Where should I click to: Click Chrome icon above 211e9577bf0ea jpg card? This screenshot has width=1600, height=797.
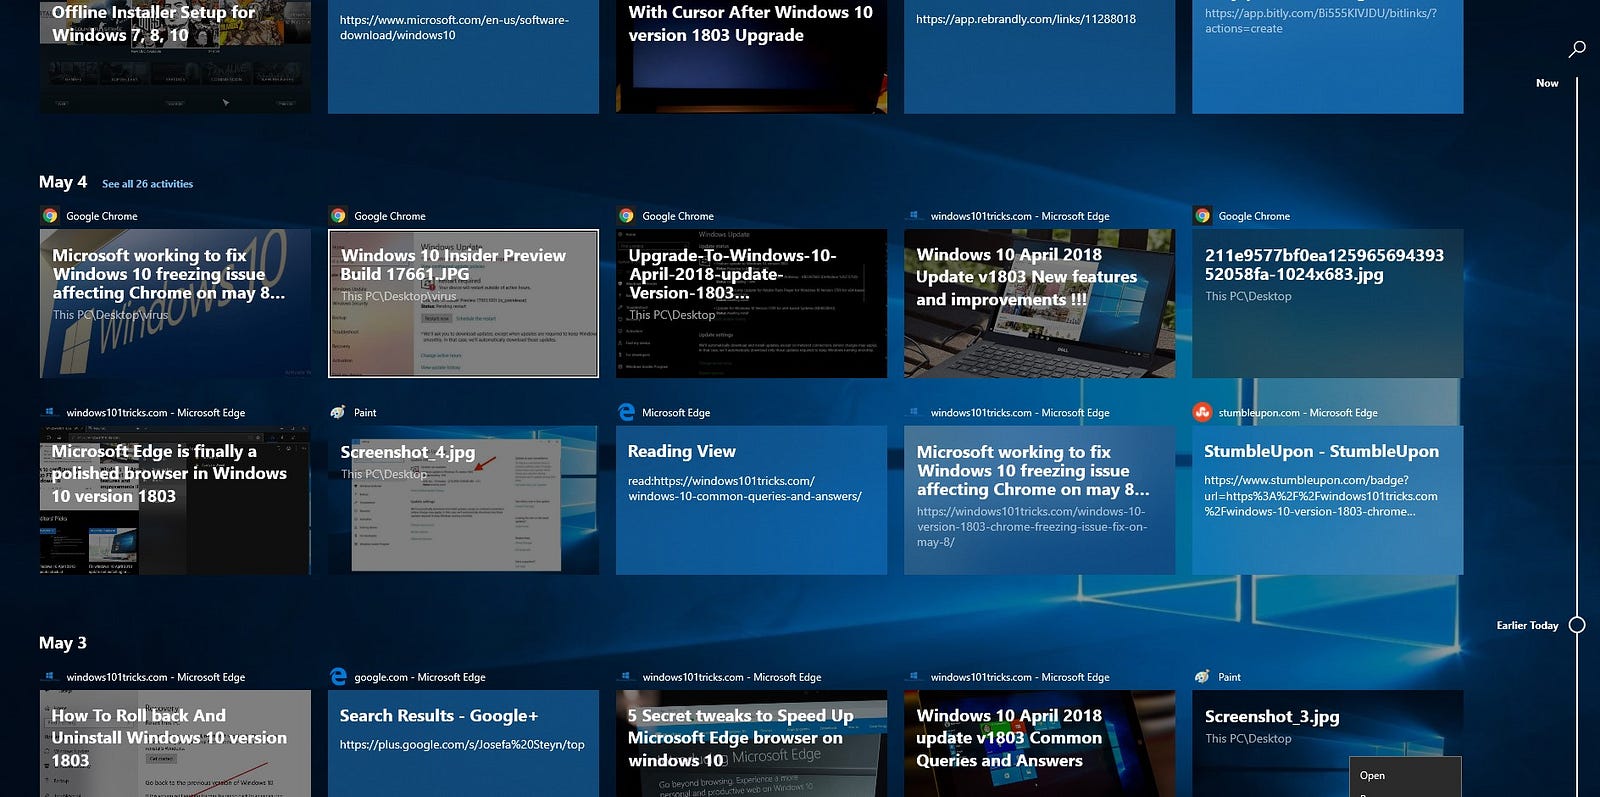[x=1202, y=216]
